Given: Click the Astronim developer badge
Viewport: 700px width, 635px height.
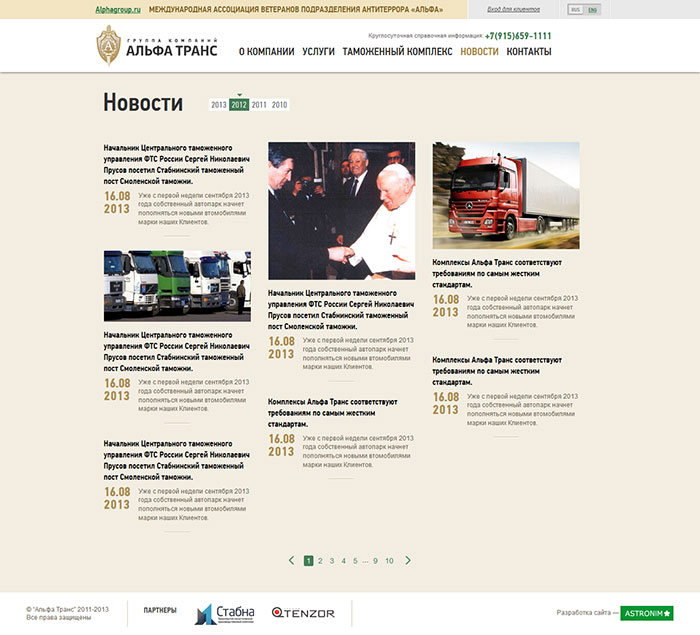Looking at the screenshot, I should click(647, 613).
